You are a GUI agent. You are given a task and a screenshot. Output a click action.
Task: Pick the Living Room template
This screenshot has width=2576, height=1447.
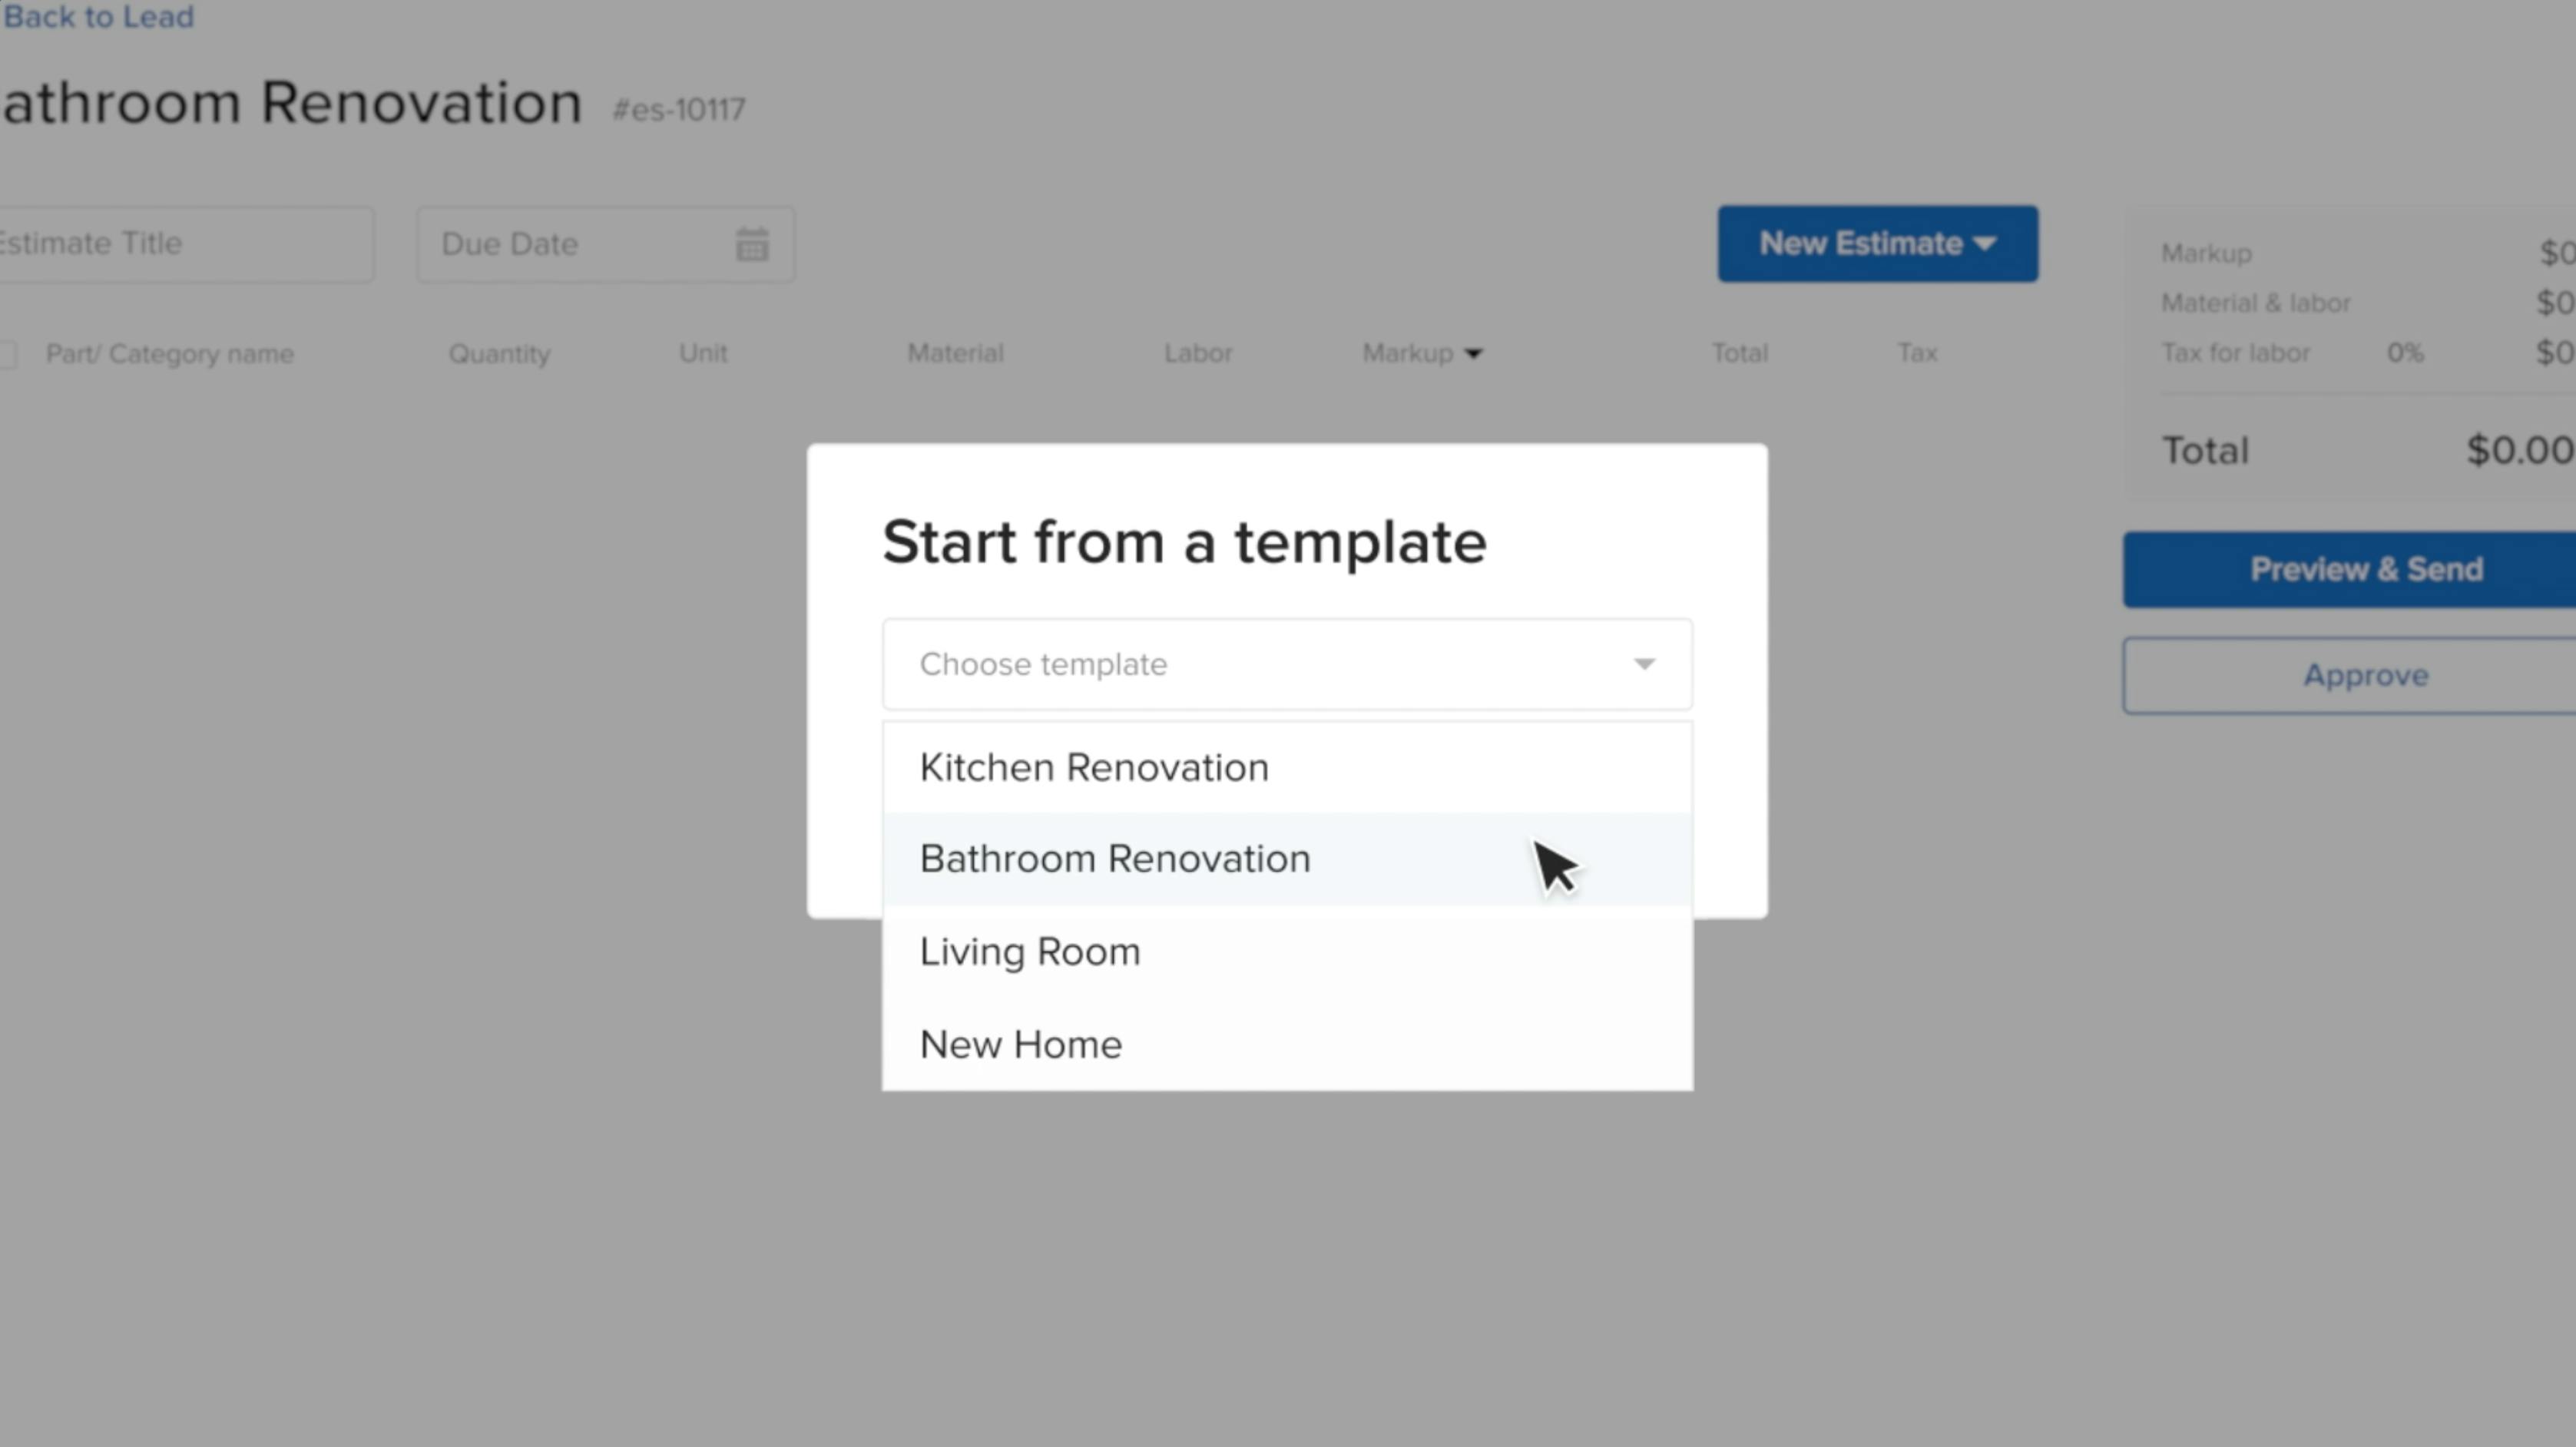click(1287, 951)
